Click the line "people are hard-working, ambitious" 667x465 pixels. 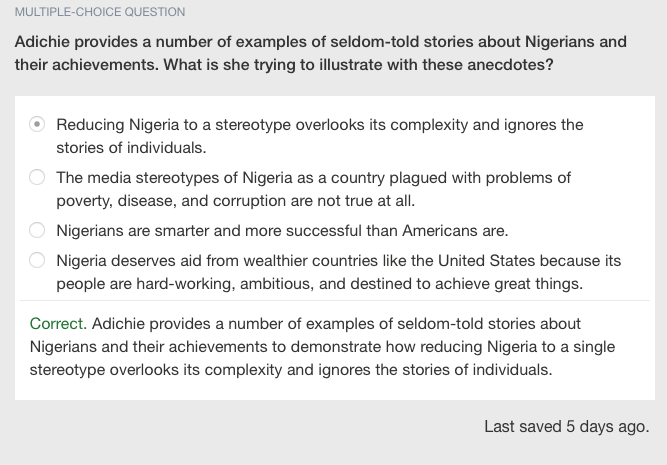[320, 283]
